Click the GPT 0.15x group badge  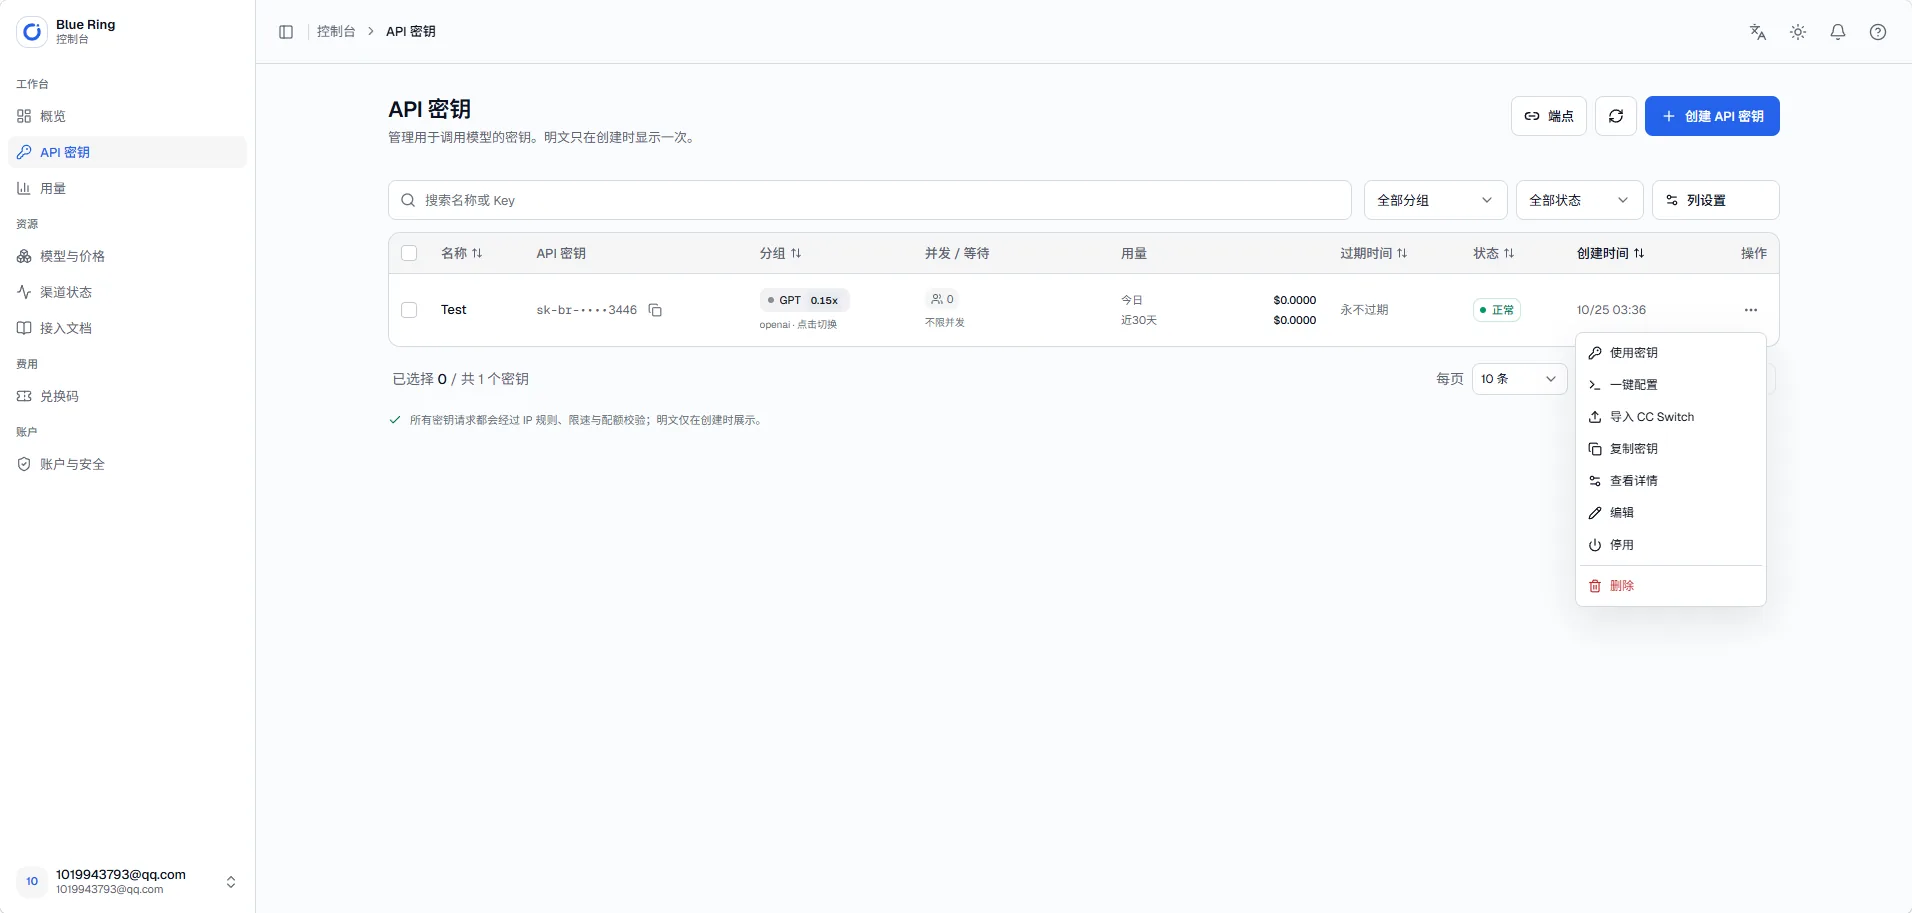pyautogui.click(x=804, y=300)
